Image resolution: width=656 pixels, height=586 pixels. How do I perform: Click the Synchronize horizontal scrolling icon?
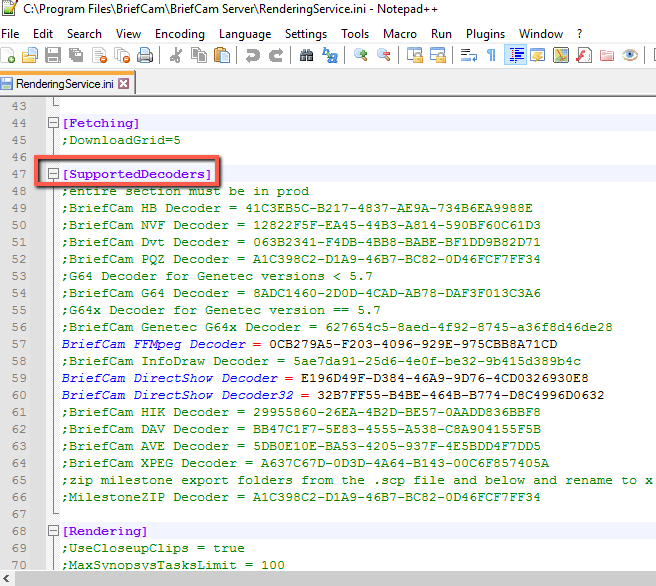tap(438, 55)
